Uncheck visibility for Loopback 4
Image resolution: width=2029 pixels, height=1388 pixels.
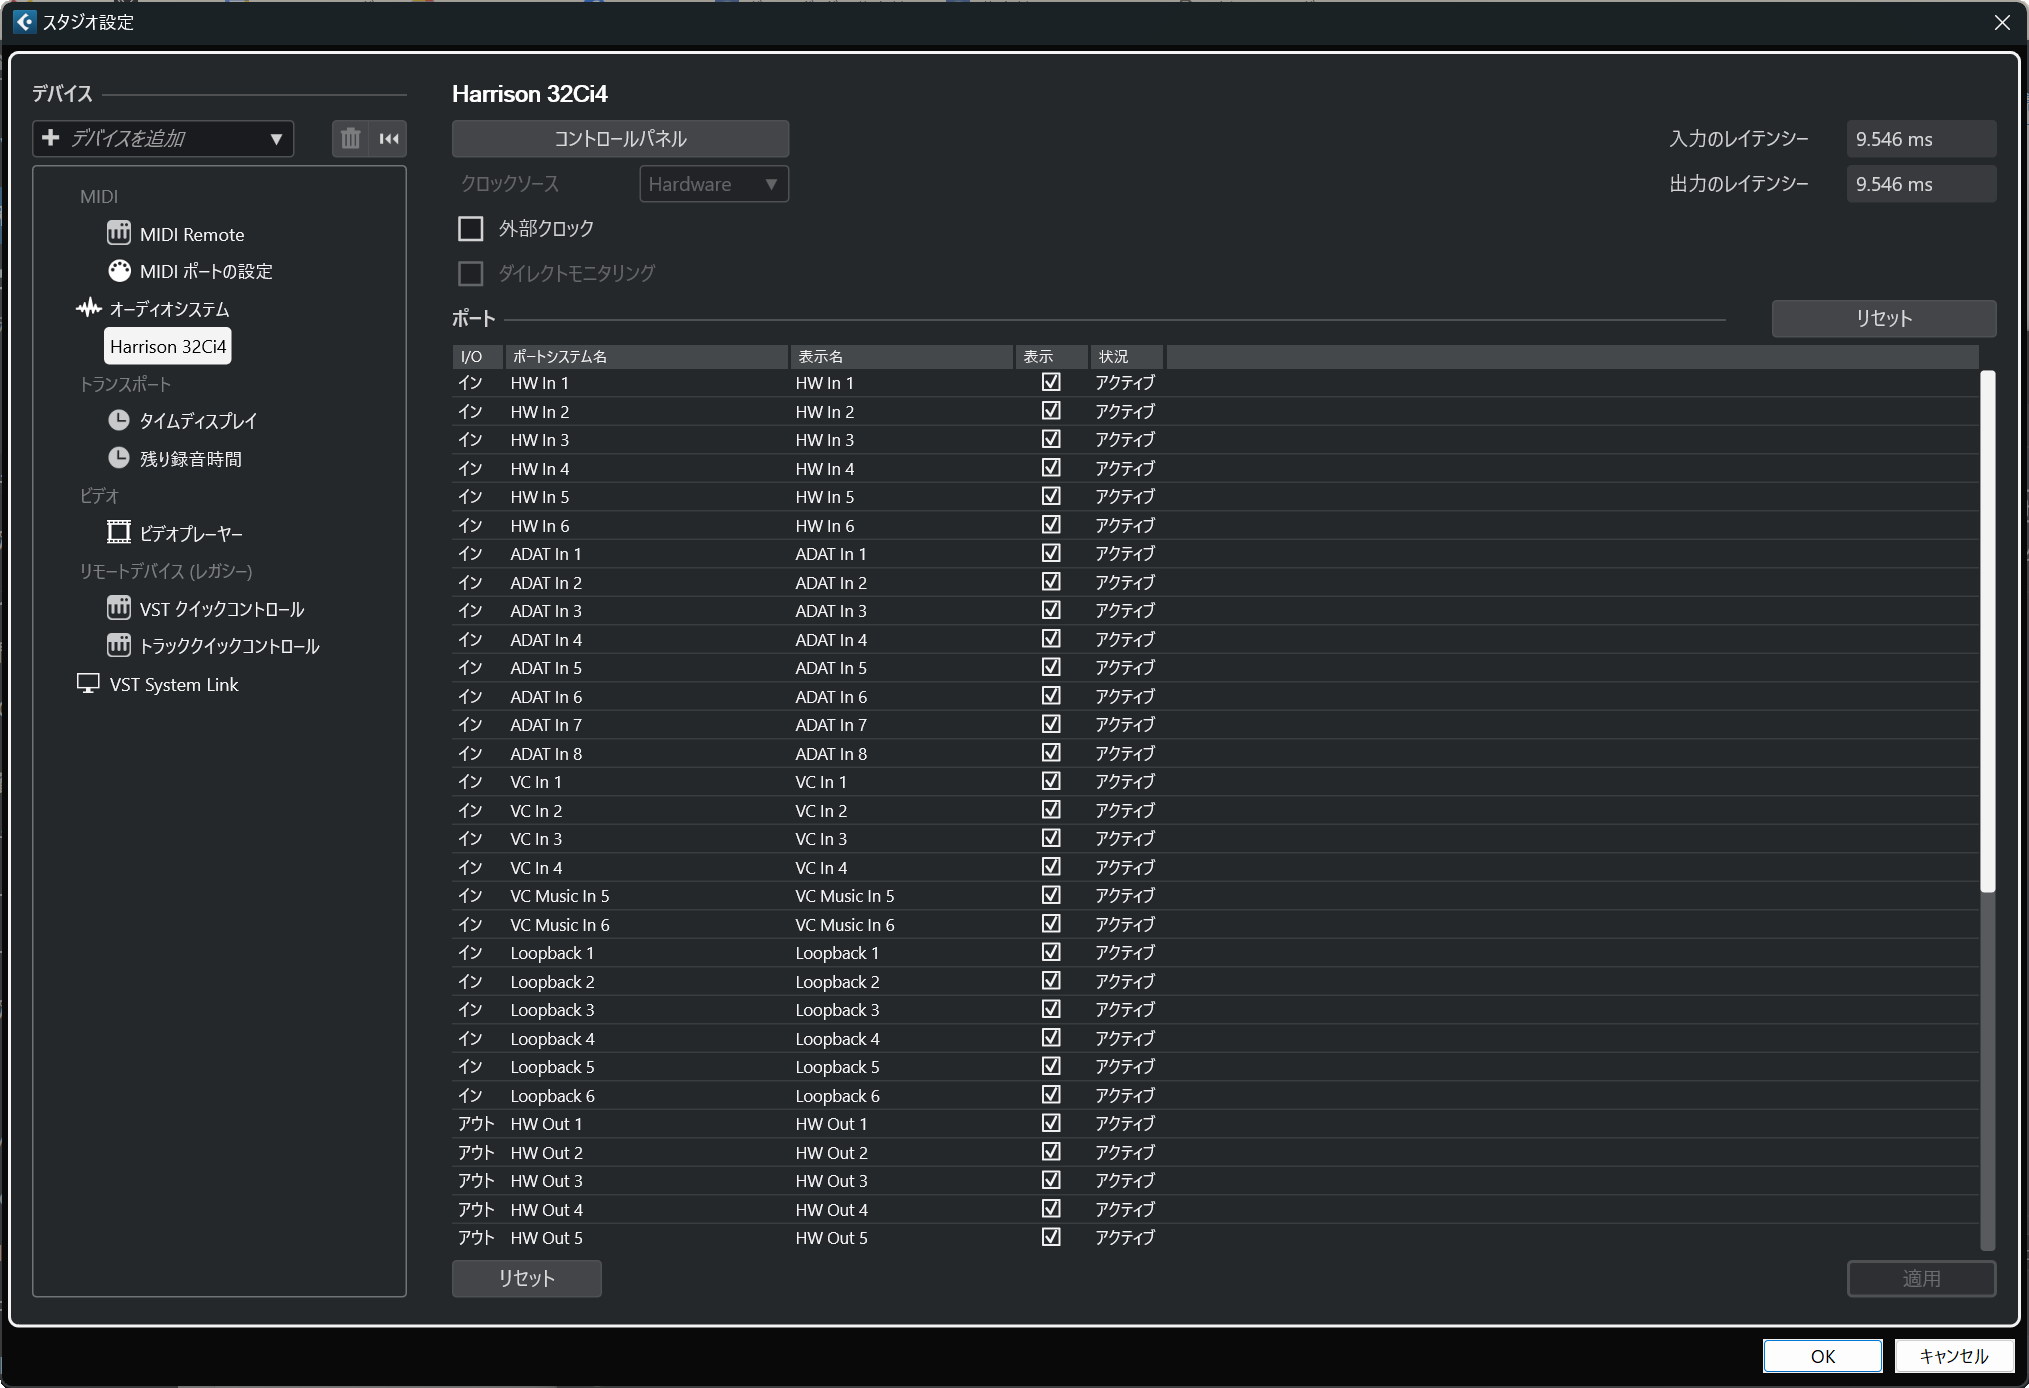point(1051,1038)
